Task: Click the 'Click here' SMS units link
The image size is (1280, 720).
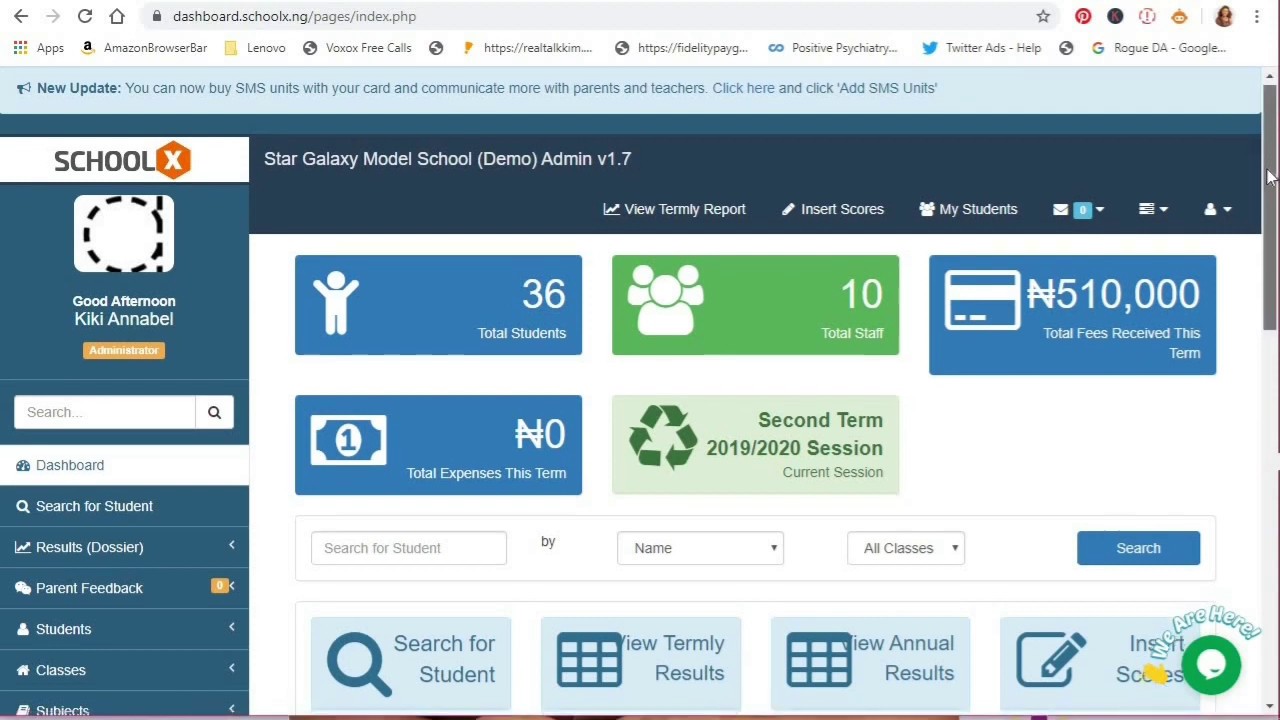Action: [743, 88]
